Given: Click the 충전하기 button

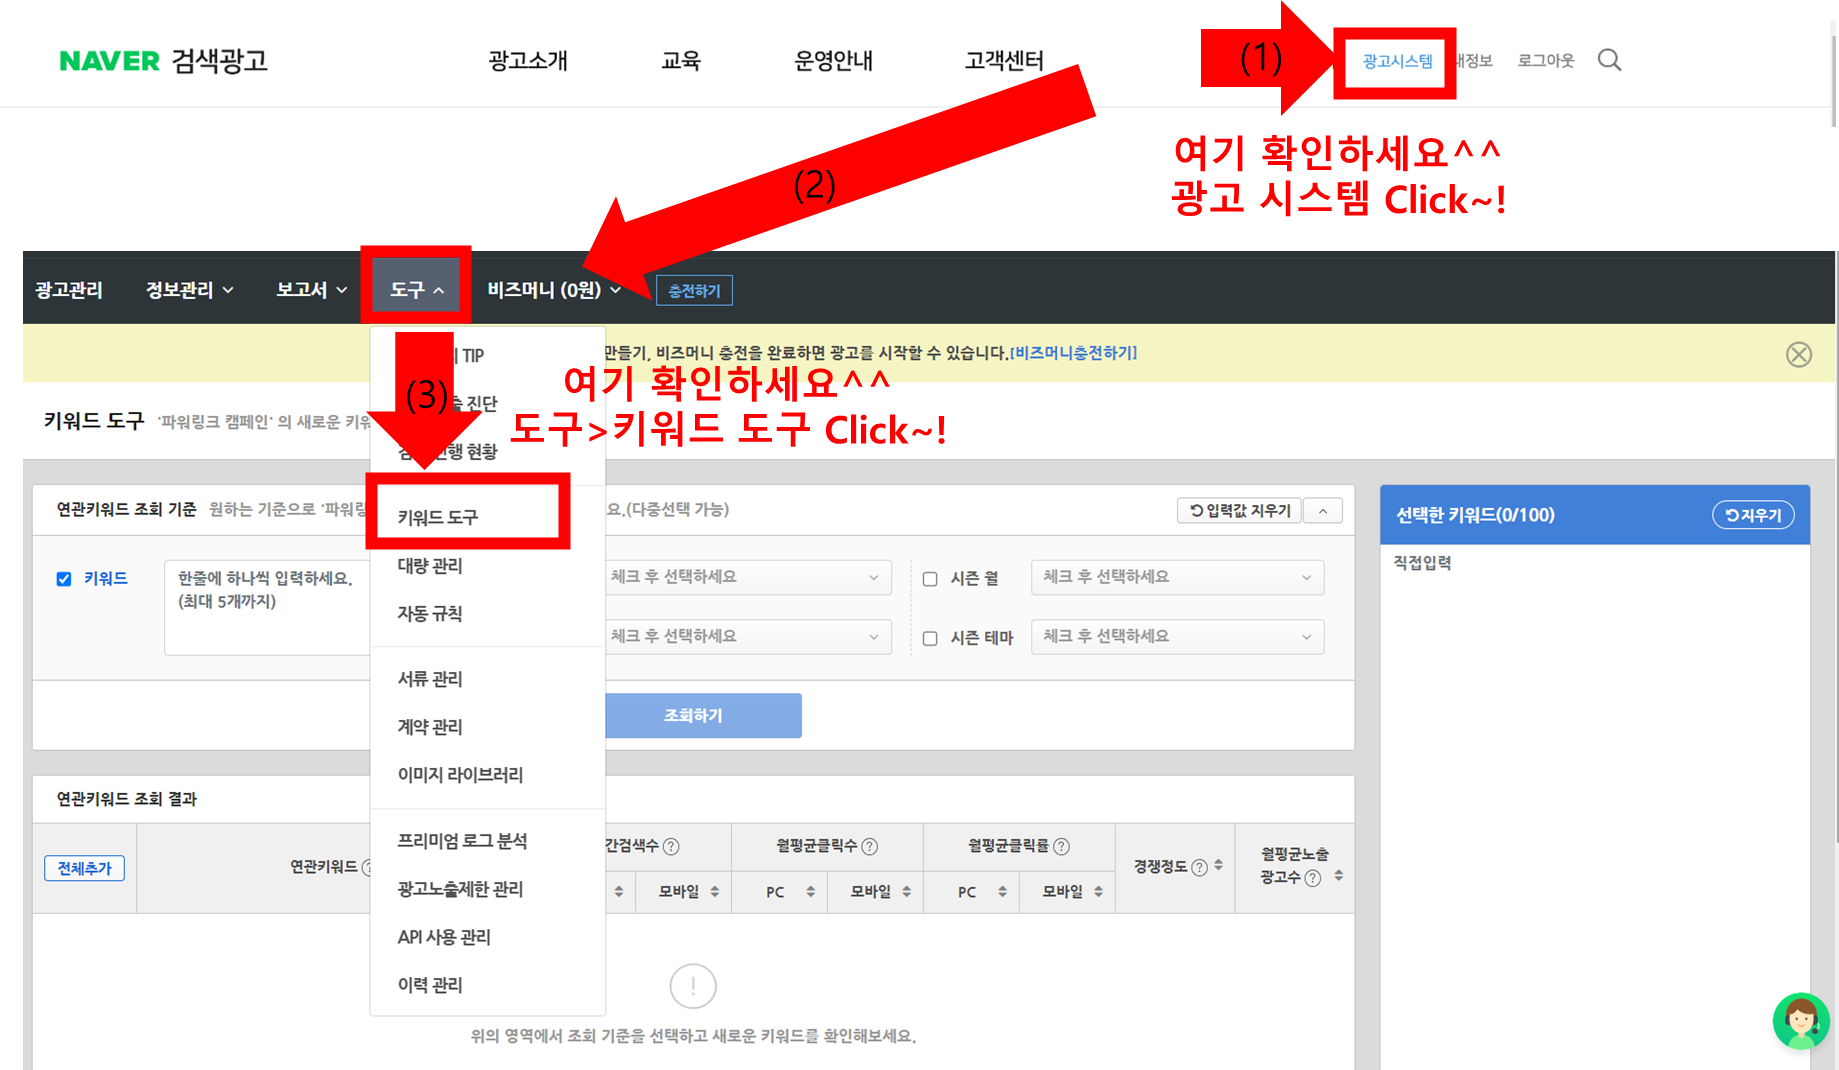Looking at the screenshot, I should [694, 291].
